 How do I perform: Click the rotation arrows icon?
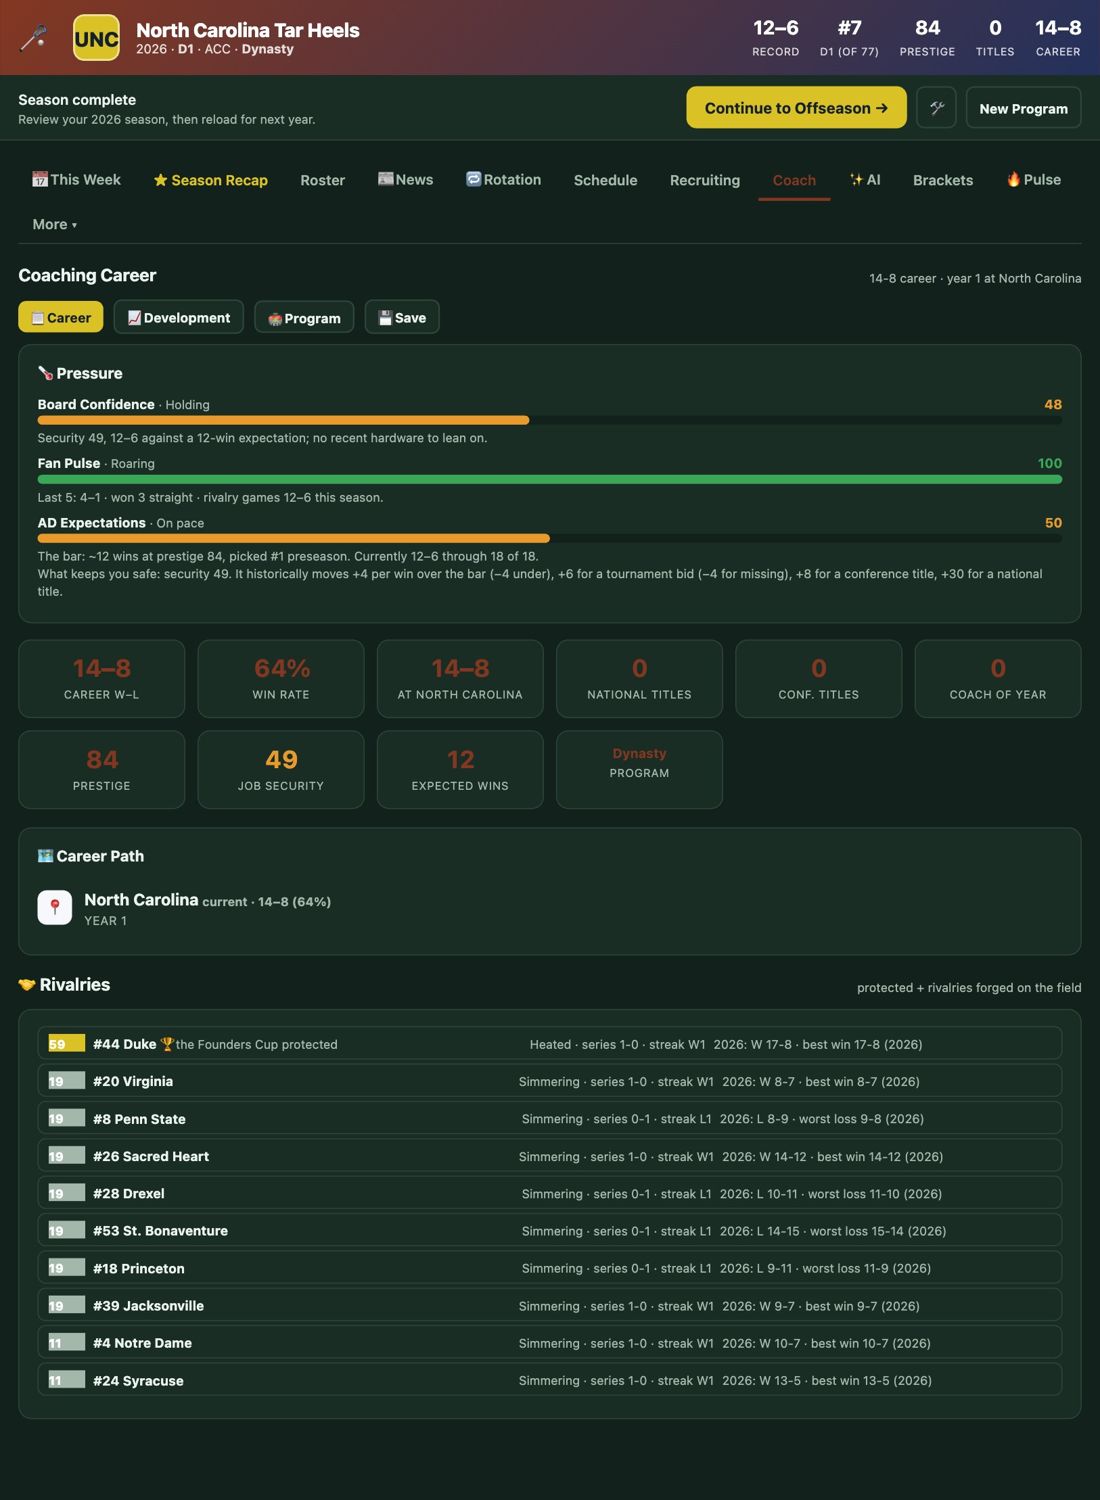(x=474, y=179)
